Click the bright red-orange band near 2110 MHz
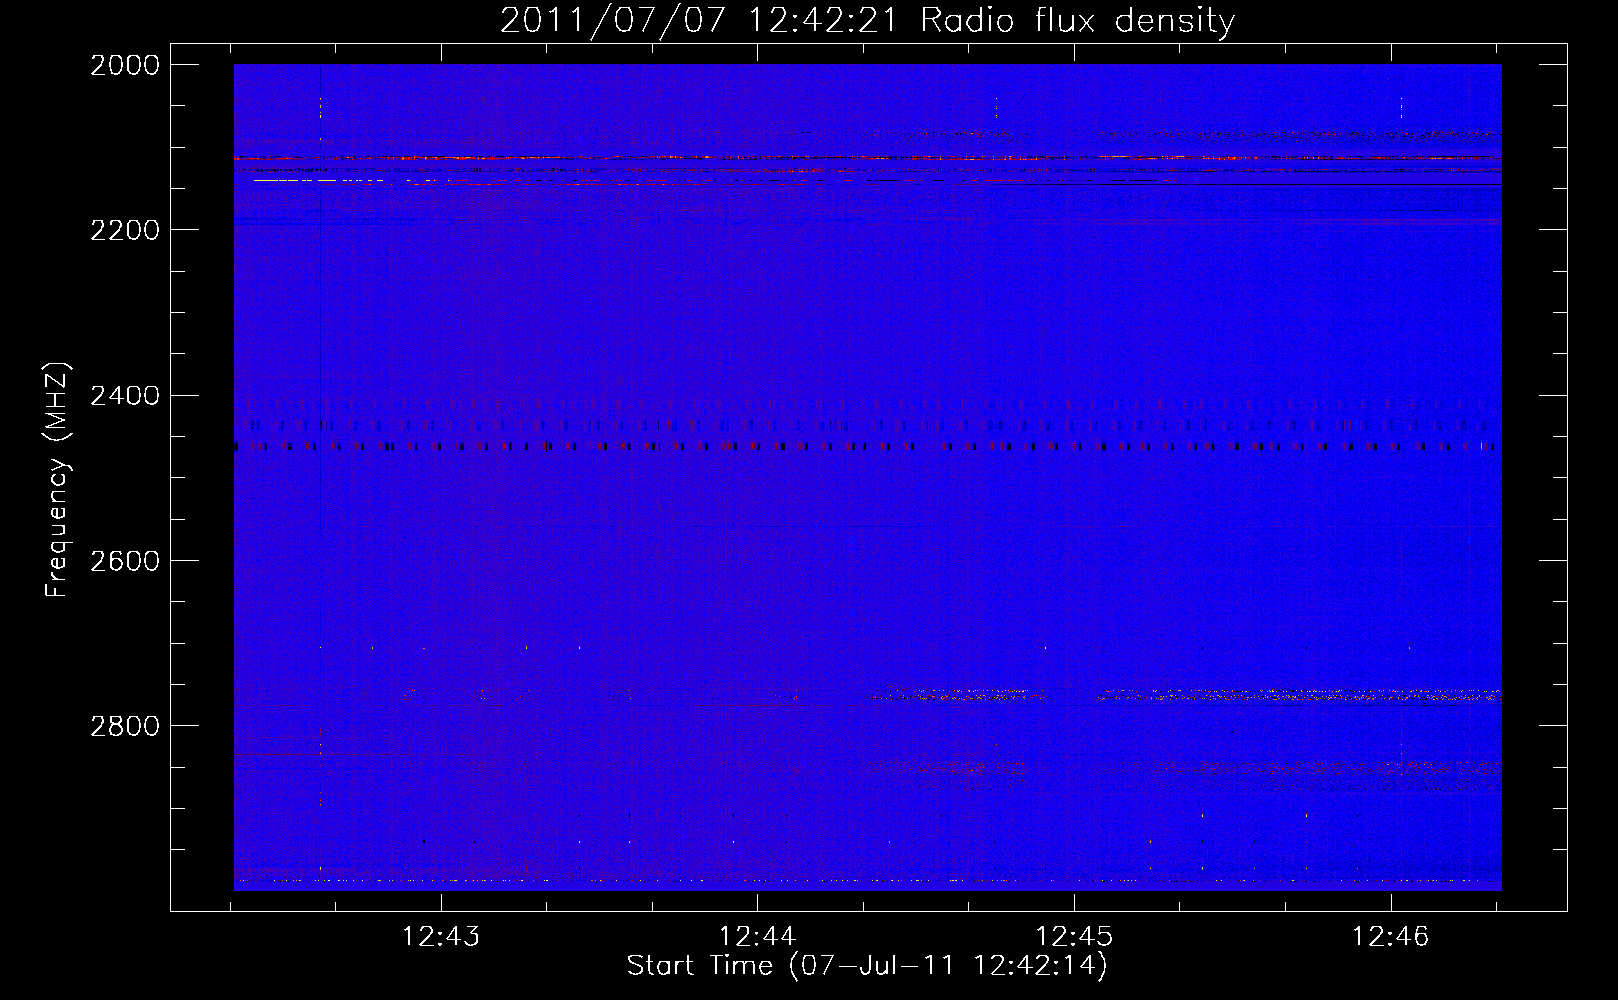The height and width of the screenshot is (1000, 1618). pyautogui.click(x=867, y=158)
